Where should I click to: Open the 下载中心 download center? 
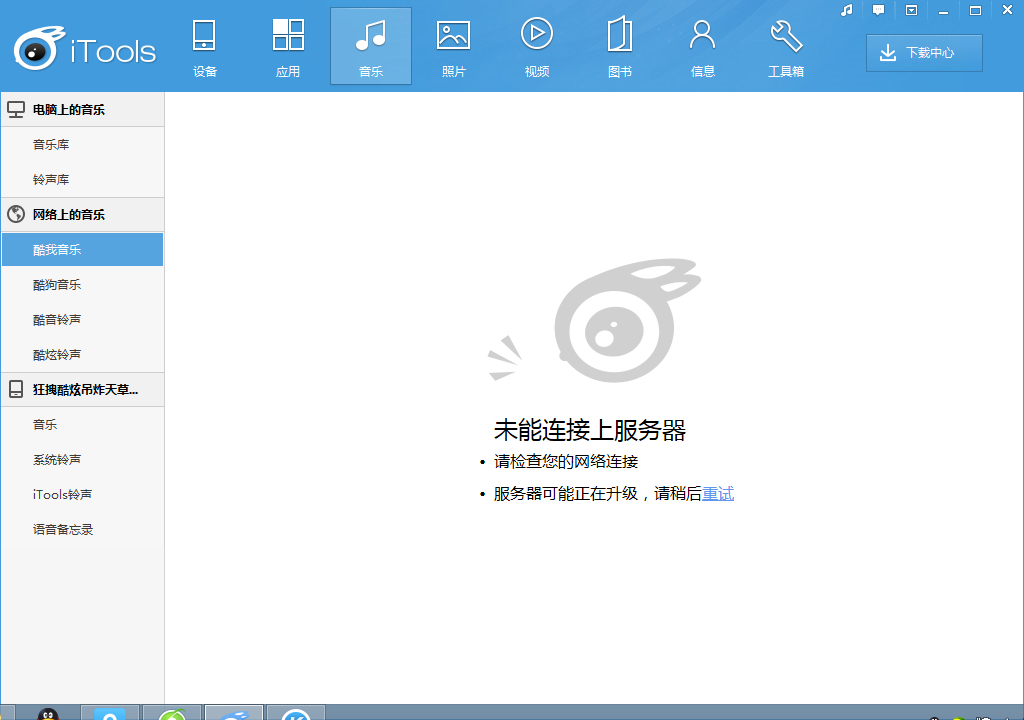(924, 53)
